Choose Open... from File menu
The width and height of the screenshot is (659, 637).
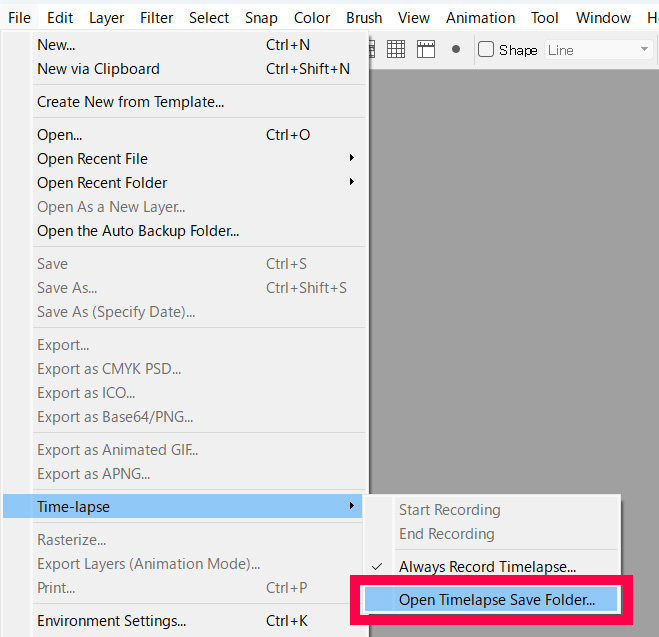(60, 135)
